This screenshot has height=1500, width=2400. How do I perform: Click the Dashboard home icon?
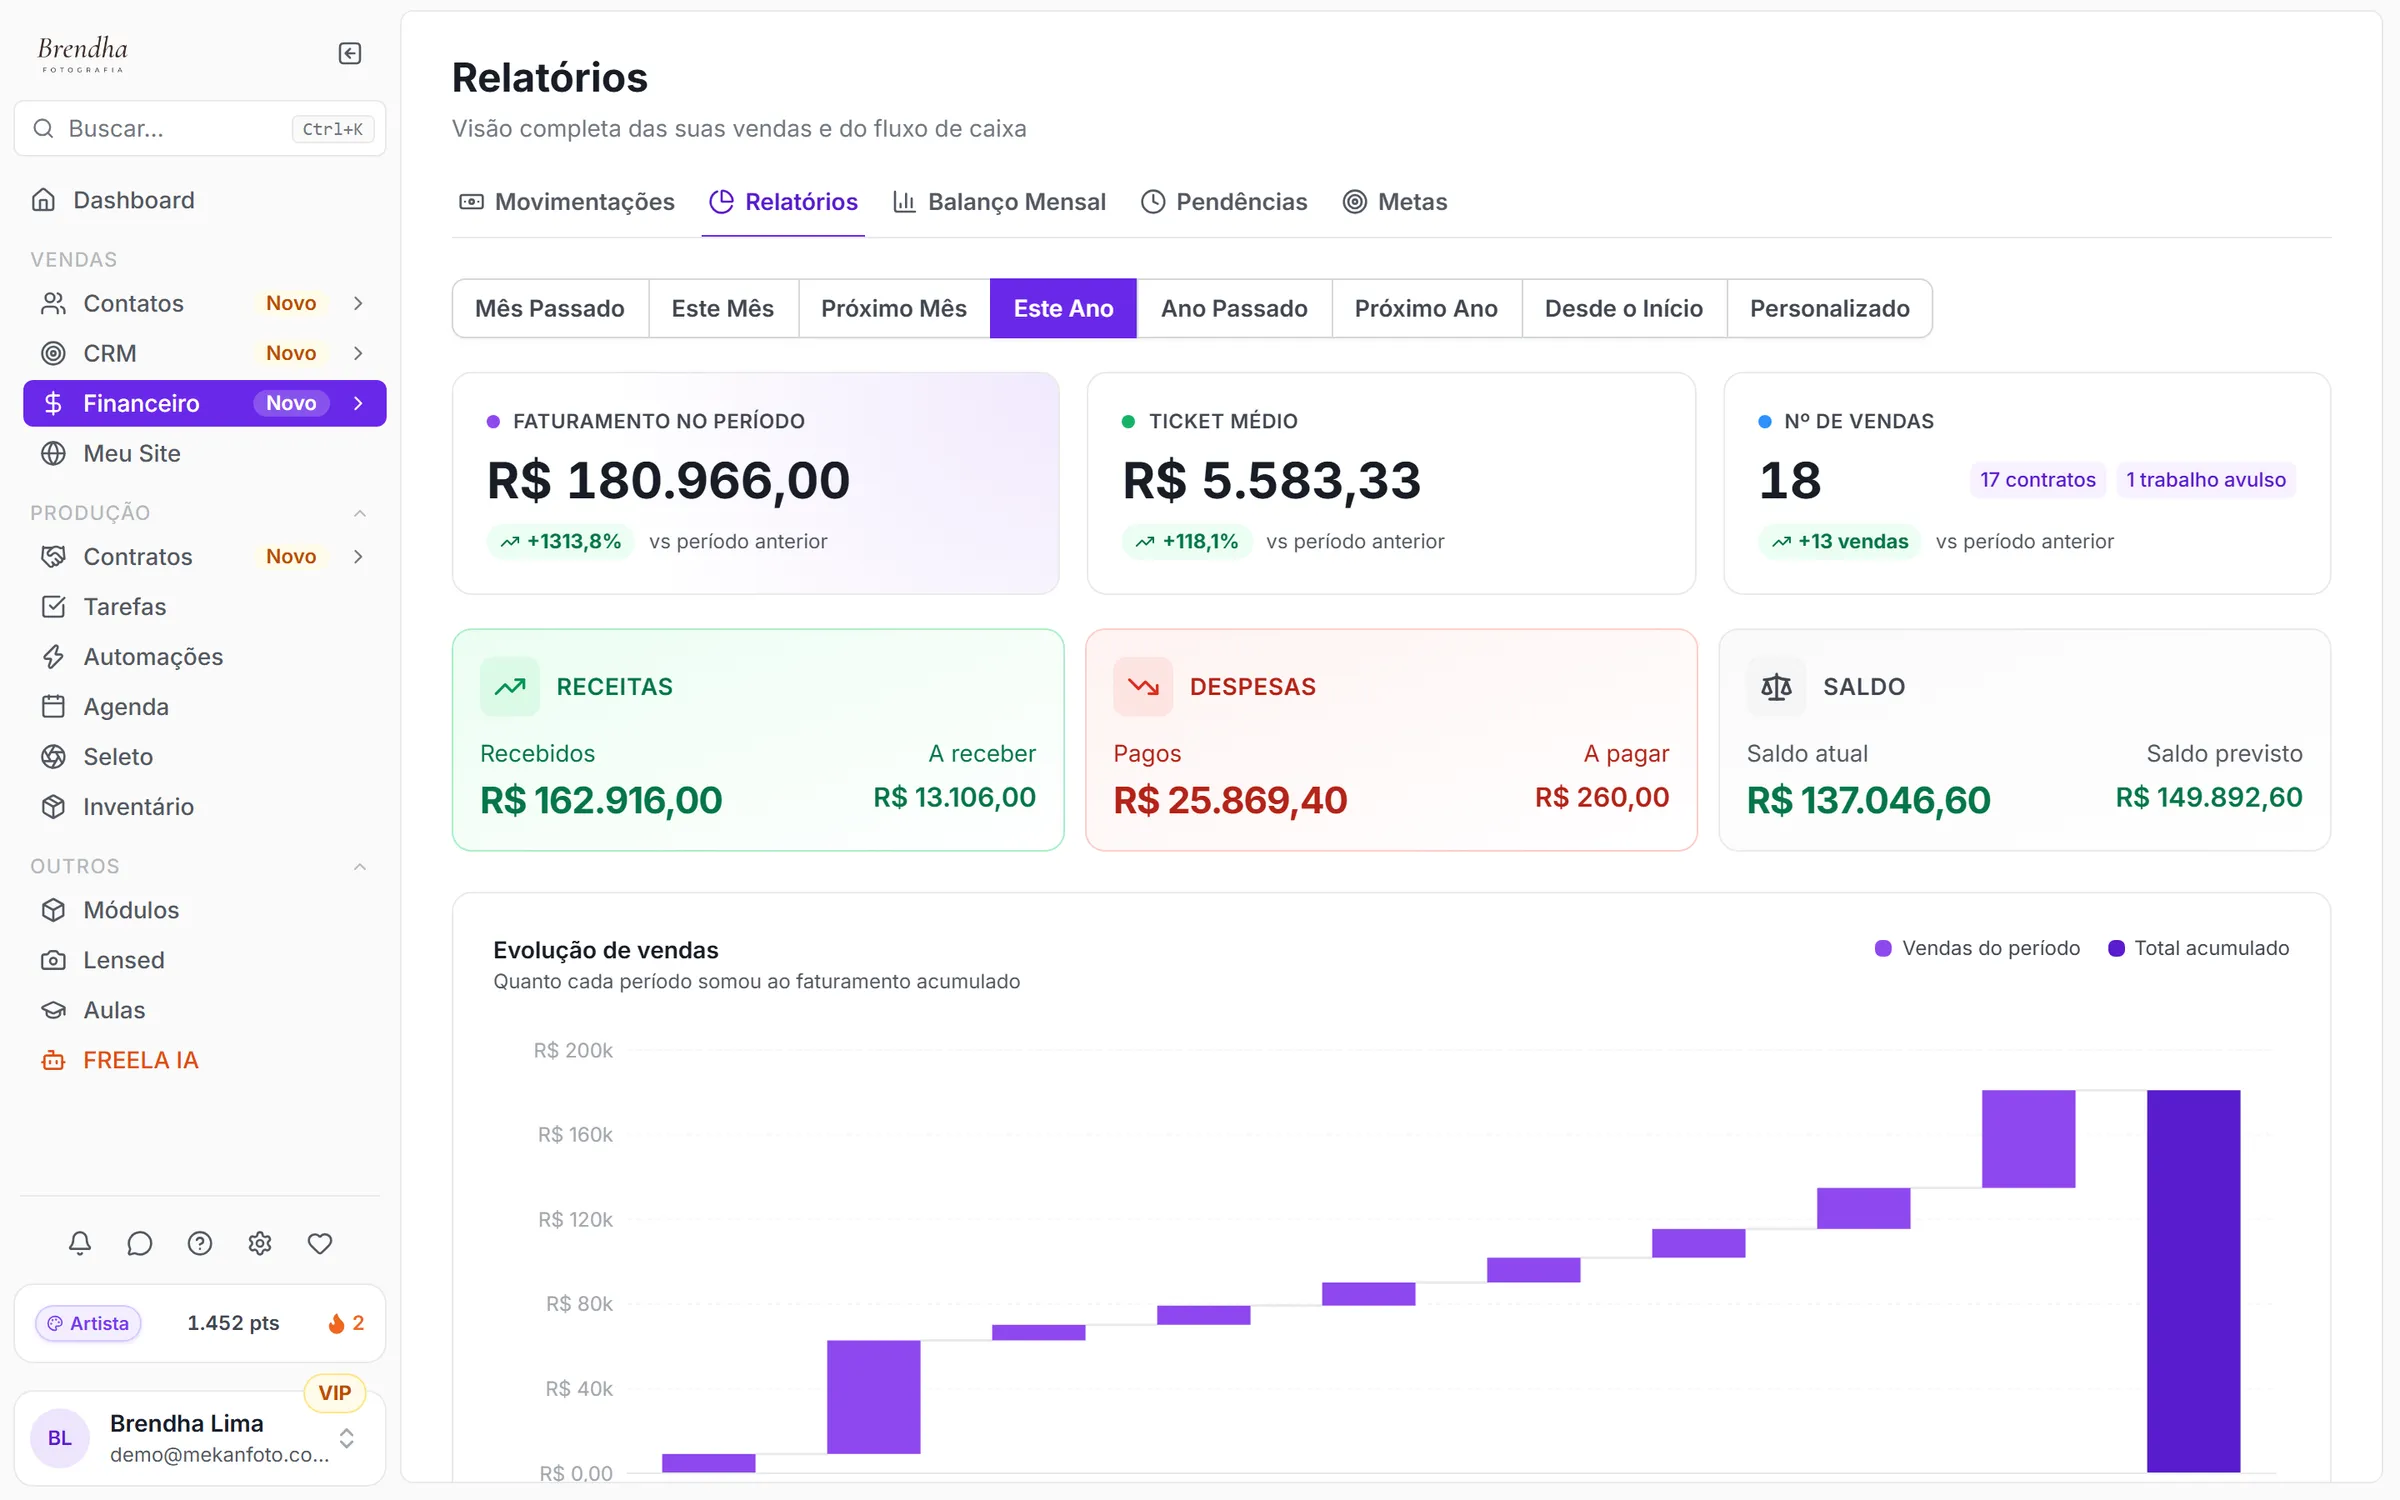43,200
